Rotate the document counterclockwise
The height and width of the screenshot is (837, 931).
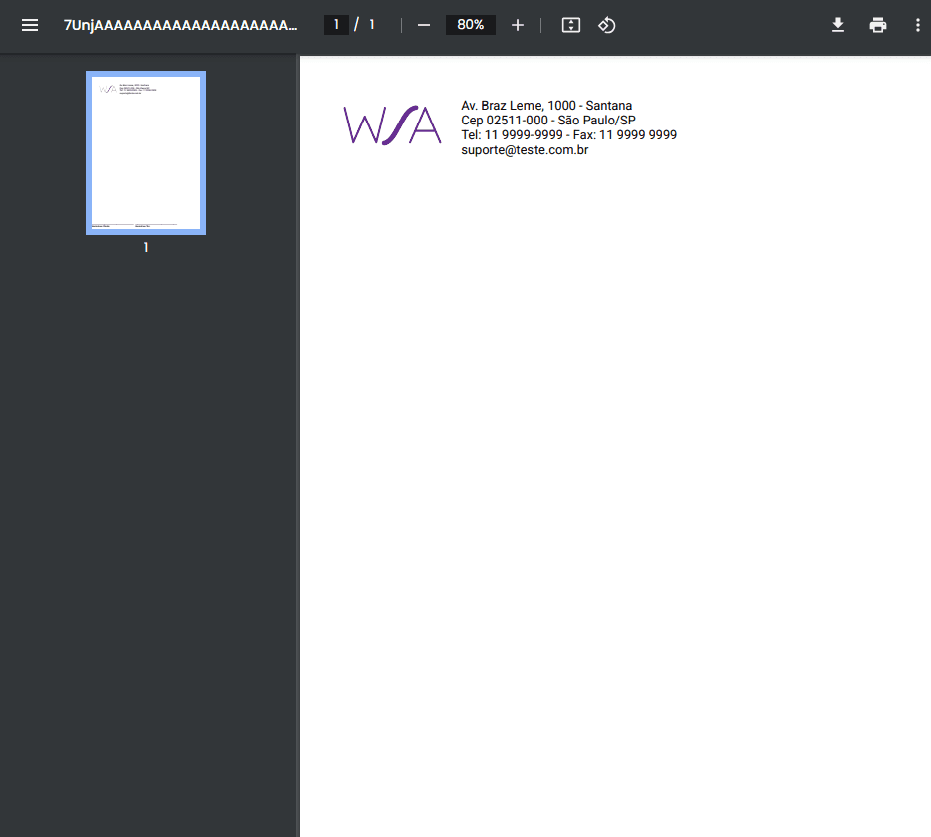[606, 25]
